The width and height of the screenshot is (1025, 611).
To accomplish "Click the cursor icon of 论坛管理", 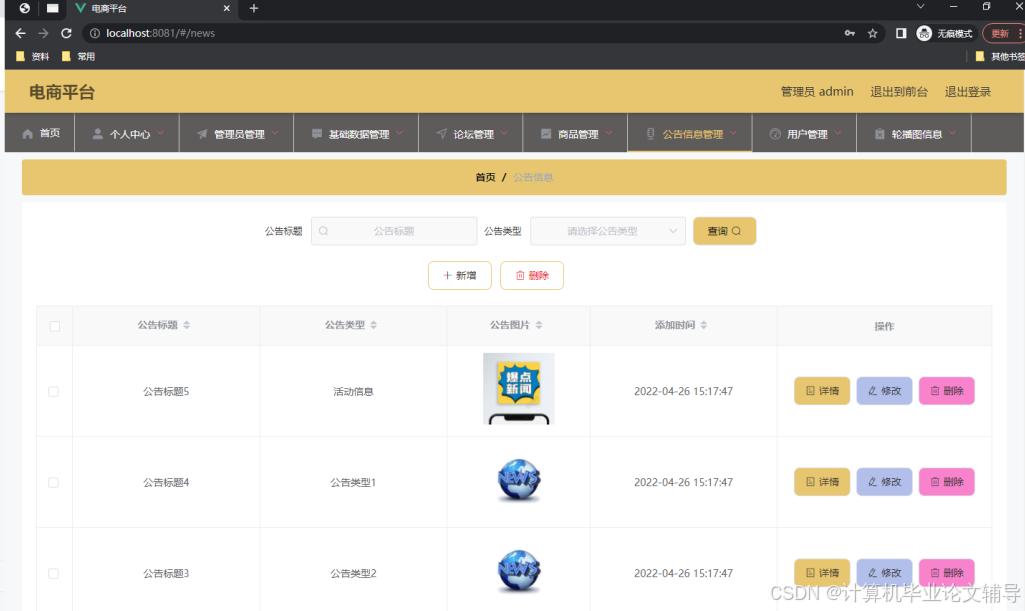I will [x=442, y=134].
